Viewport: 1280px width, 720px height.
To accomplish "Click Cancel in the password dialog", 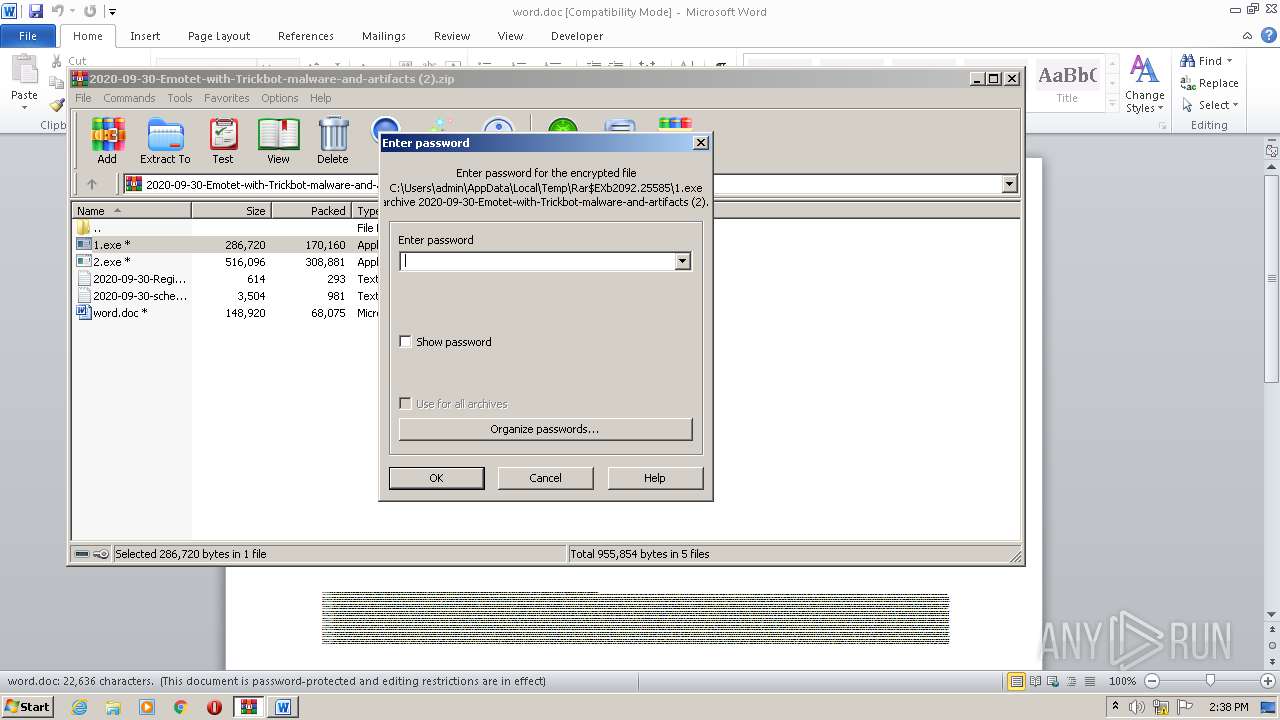I will (545, 478).
